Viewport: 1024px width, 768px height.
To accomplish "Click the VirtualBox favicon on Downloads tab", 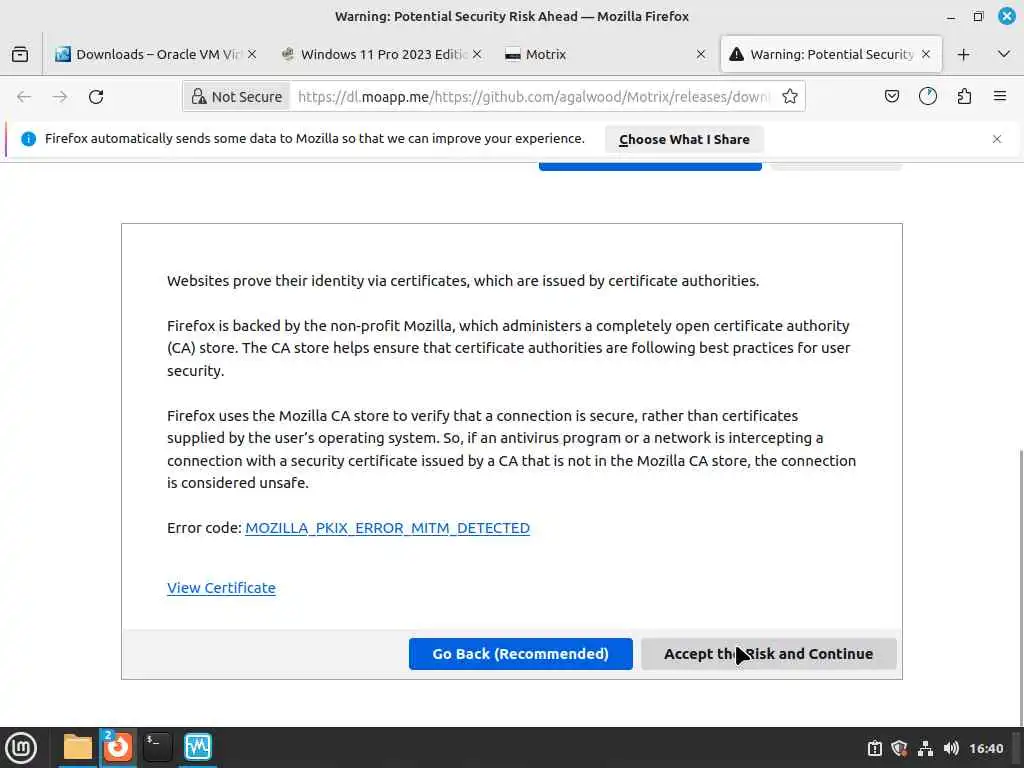I will 63,54.
